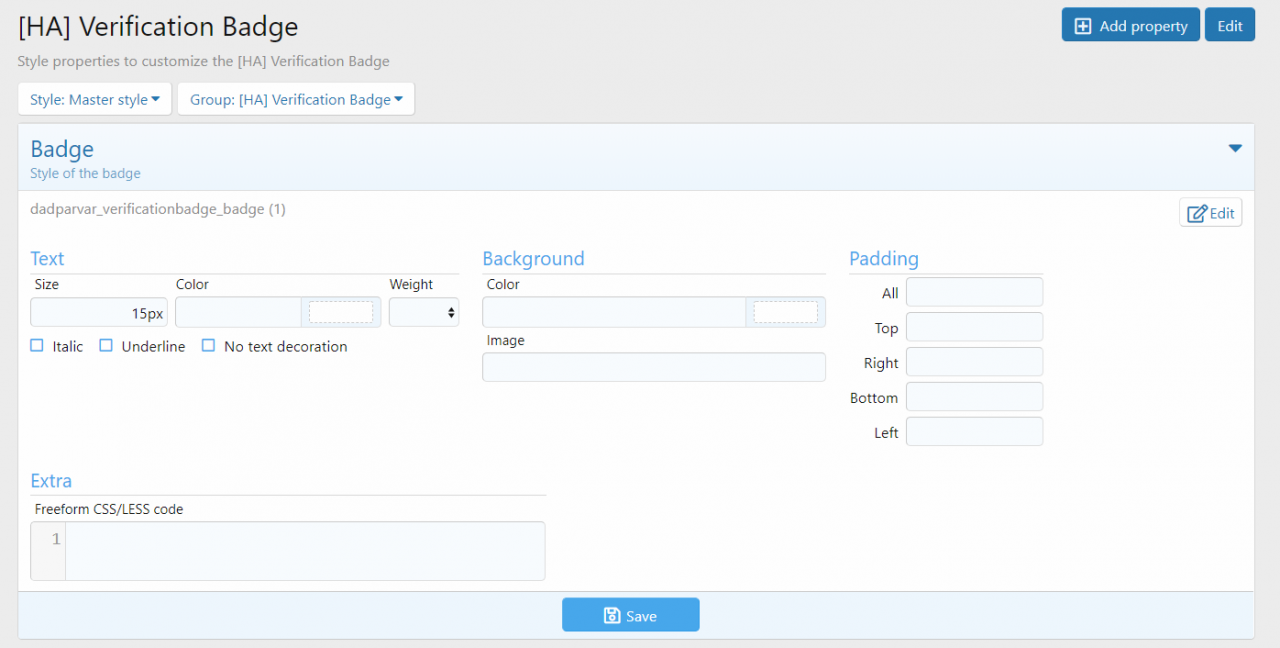Click the Badge section heading
1280x648 pixels.
[x=62, y=149]
